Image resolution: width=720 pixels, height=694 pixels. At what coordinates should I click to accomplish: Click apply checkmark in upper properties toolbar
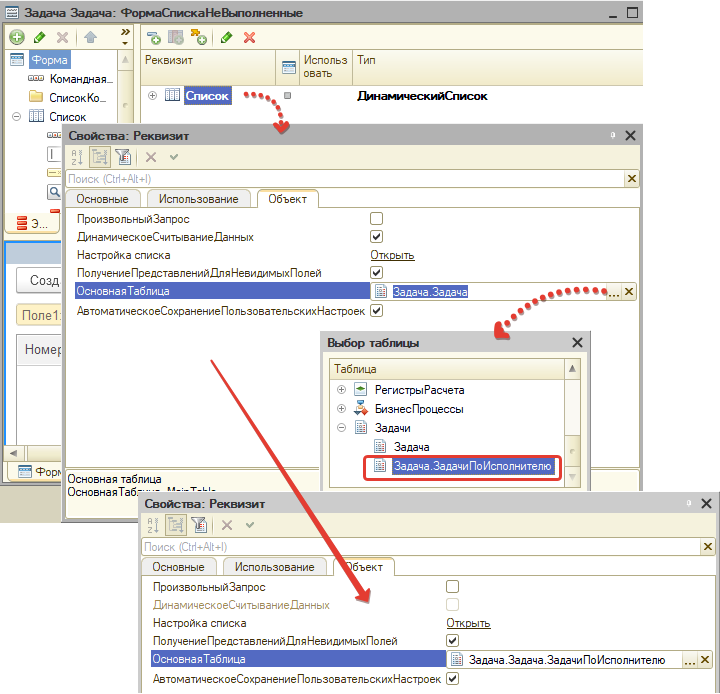tap(174, 157)
